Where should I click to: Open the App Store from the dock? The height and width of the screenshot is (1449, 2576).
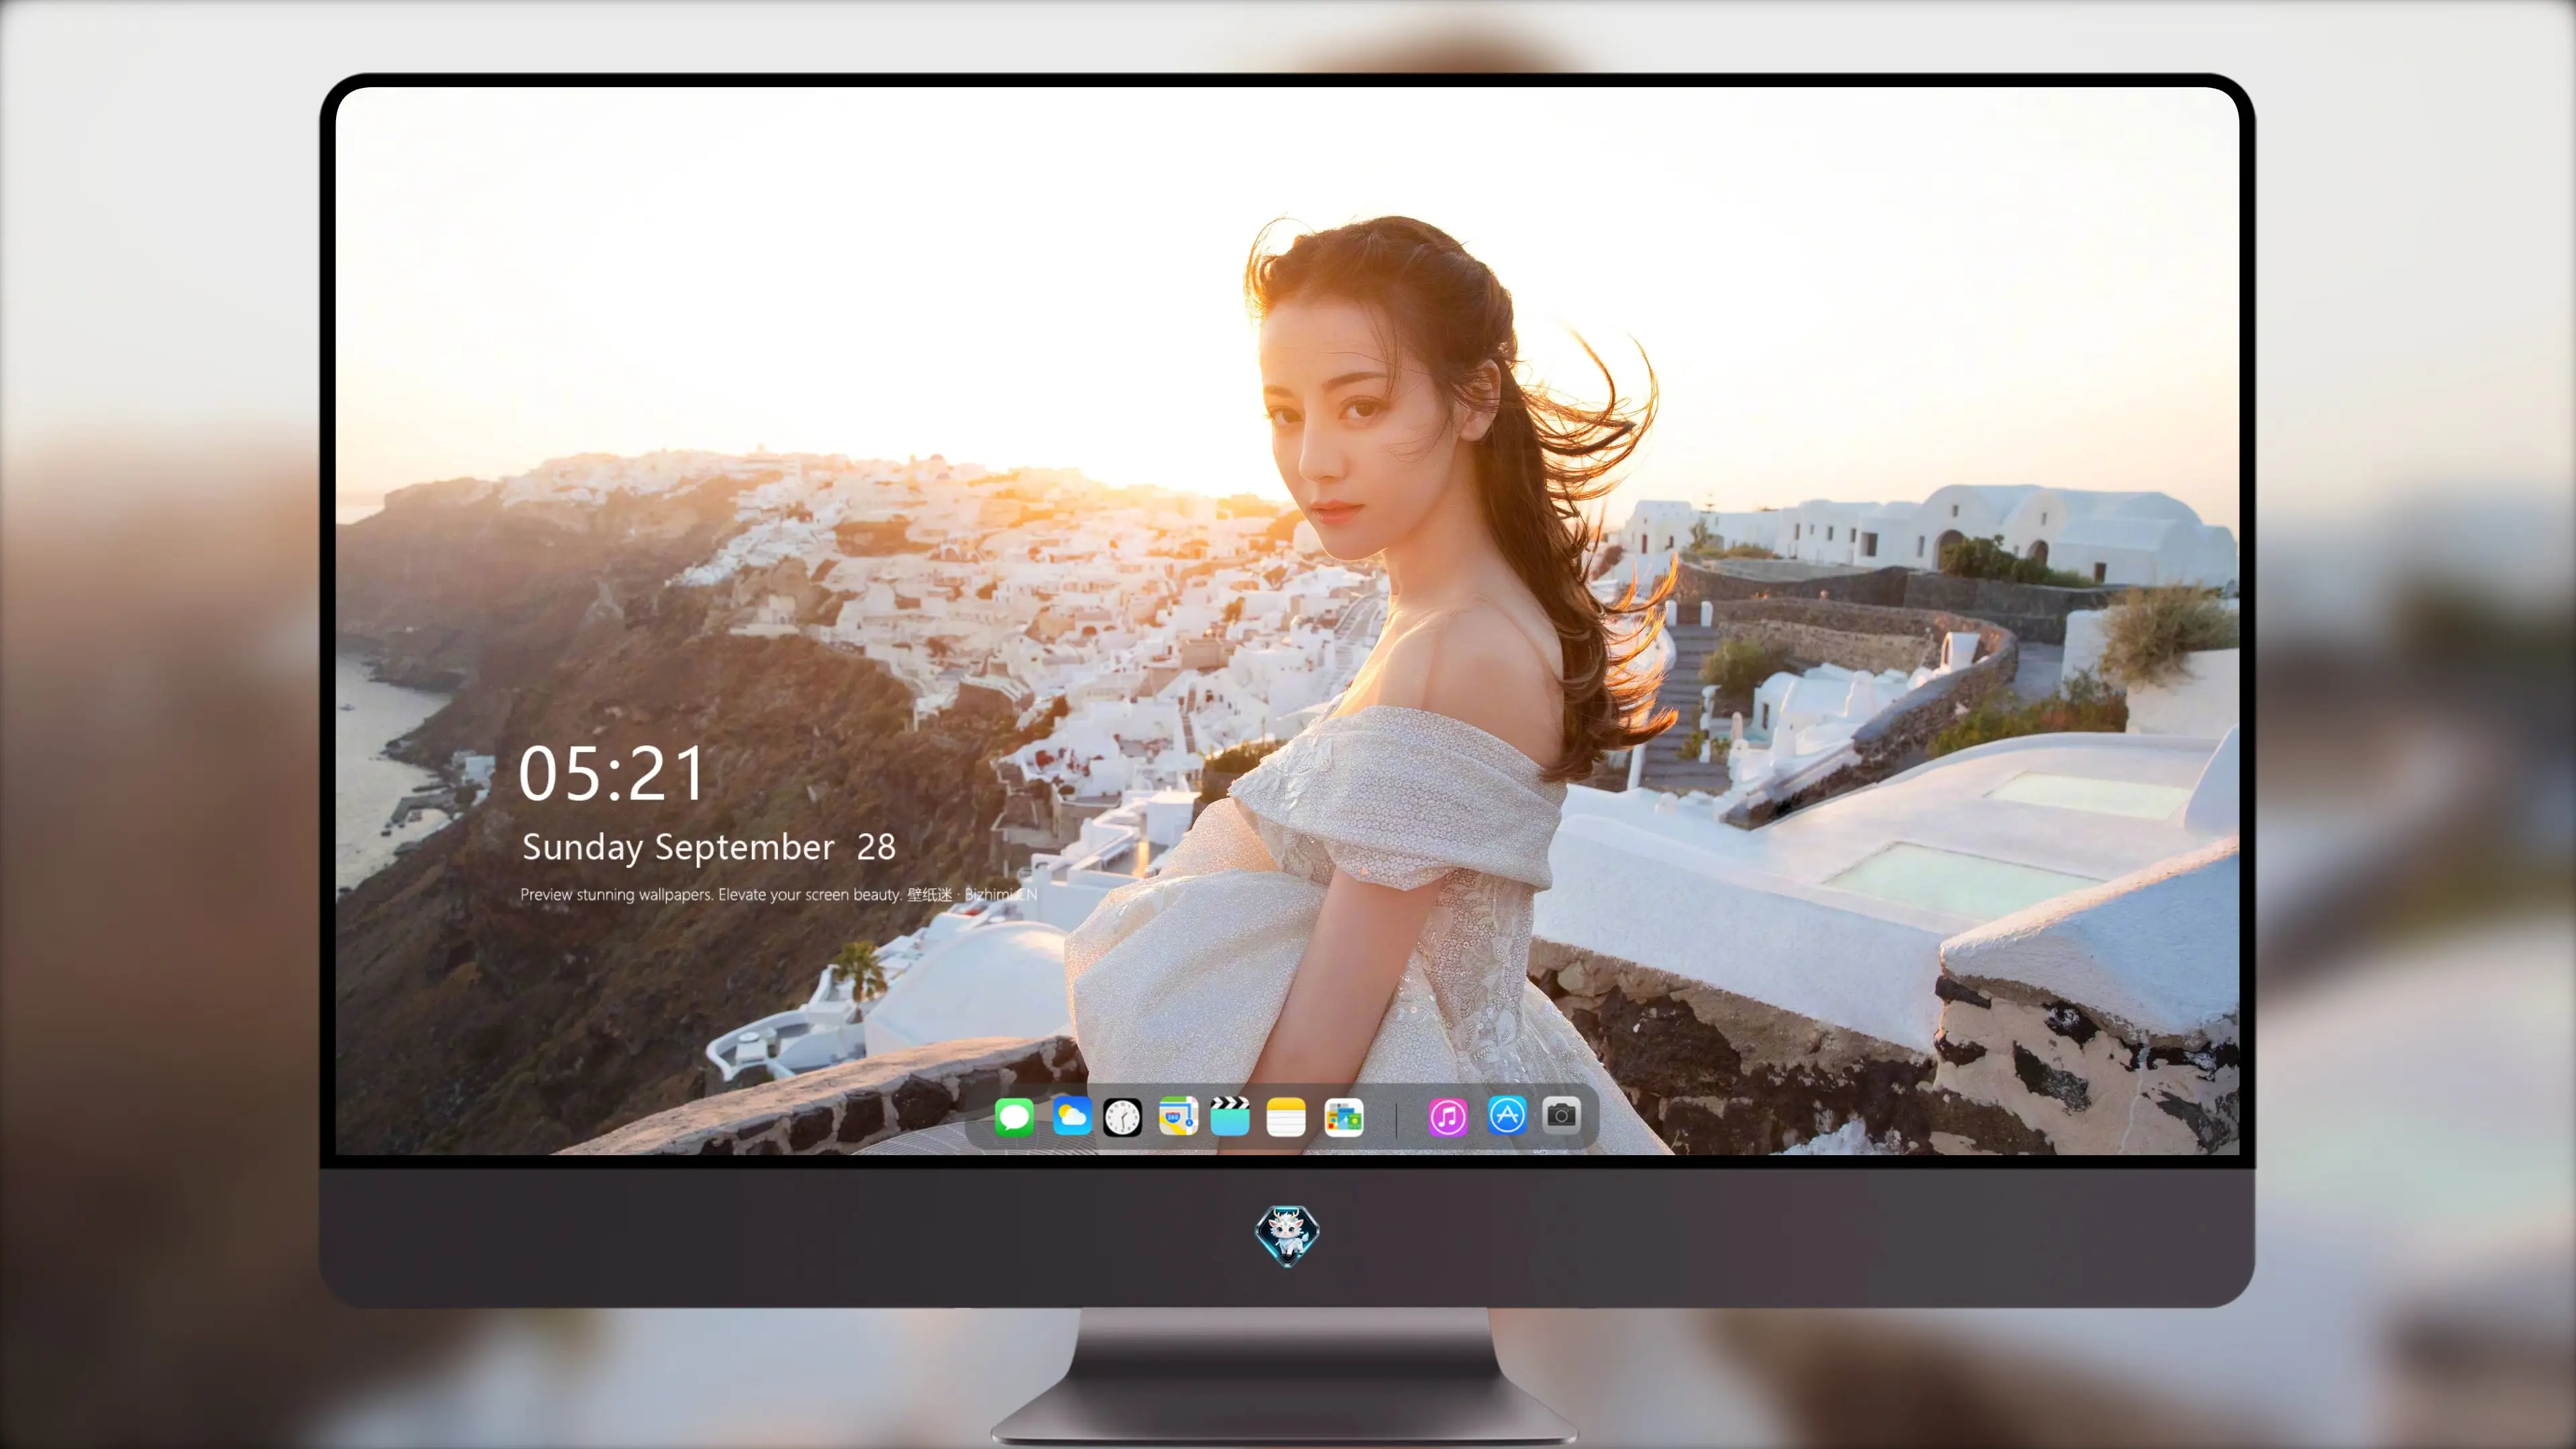(x=1506, y=1115)
